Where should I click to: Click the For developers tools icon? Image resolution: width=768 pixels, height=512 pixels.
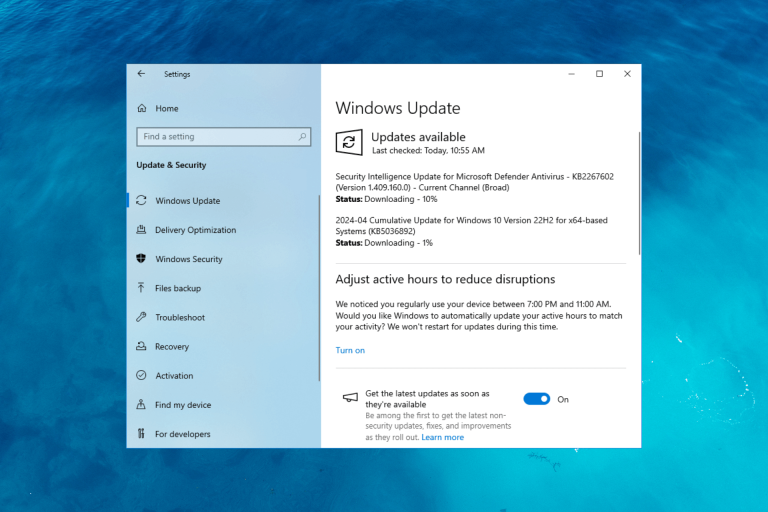tap(141, 433)
